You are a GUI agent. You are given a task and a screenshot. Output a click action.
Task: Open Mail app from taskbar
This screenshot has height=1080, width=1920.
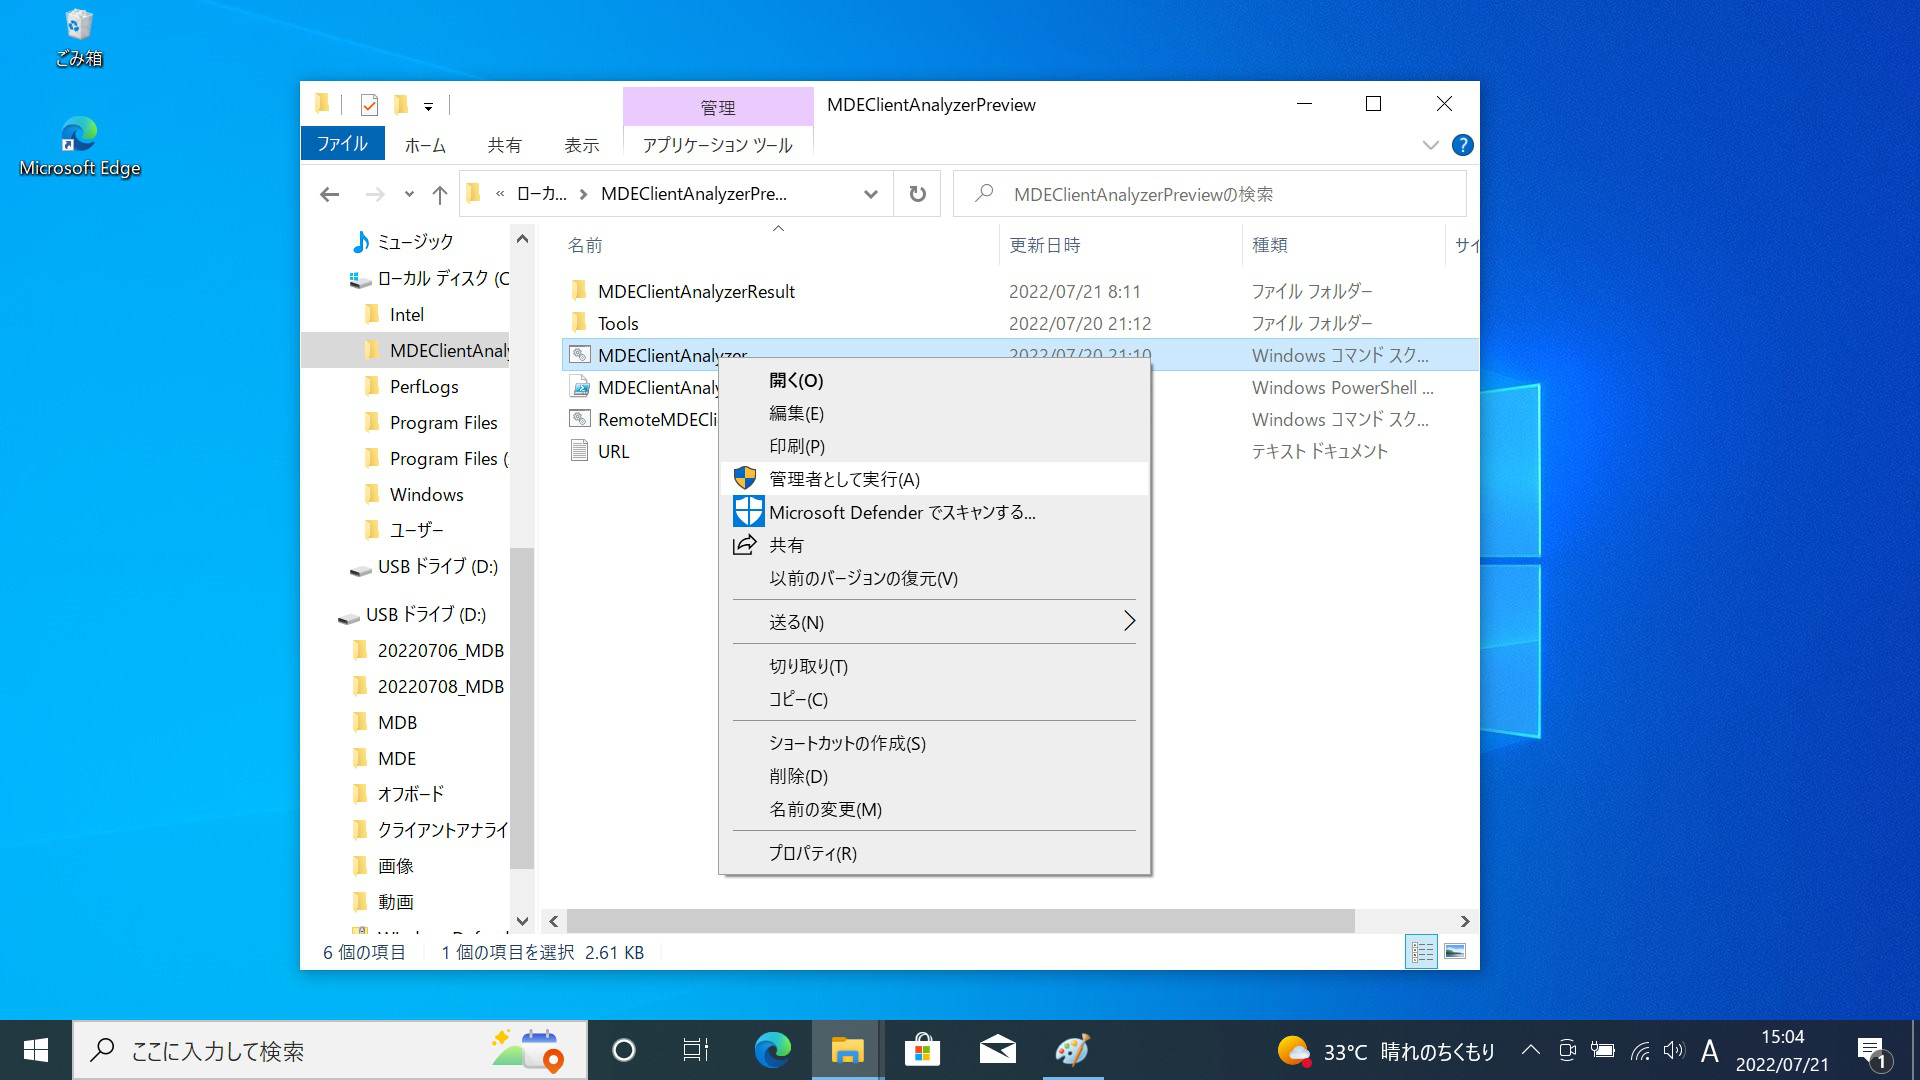(997, 1050)
